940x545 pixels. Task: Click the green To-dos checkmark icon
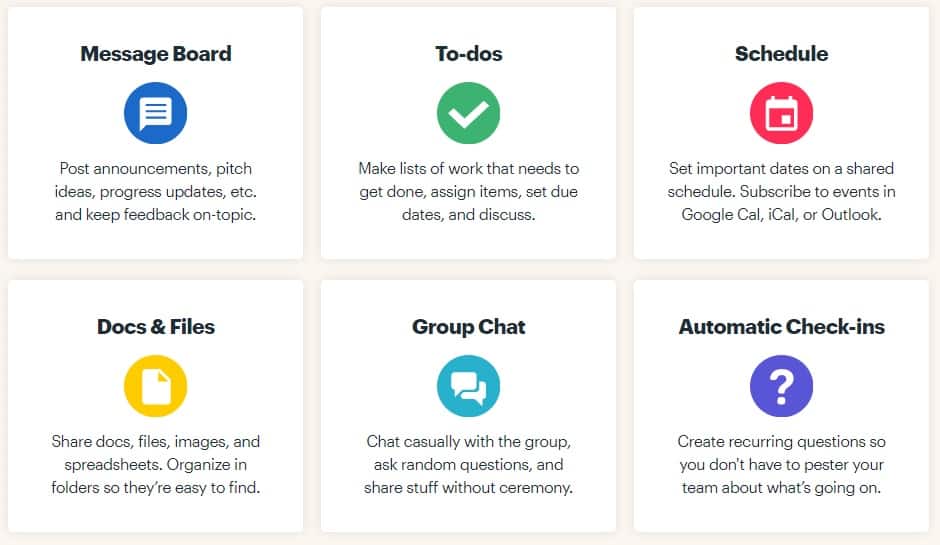point(468,113)
